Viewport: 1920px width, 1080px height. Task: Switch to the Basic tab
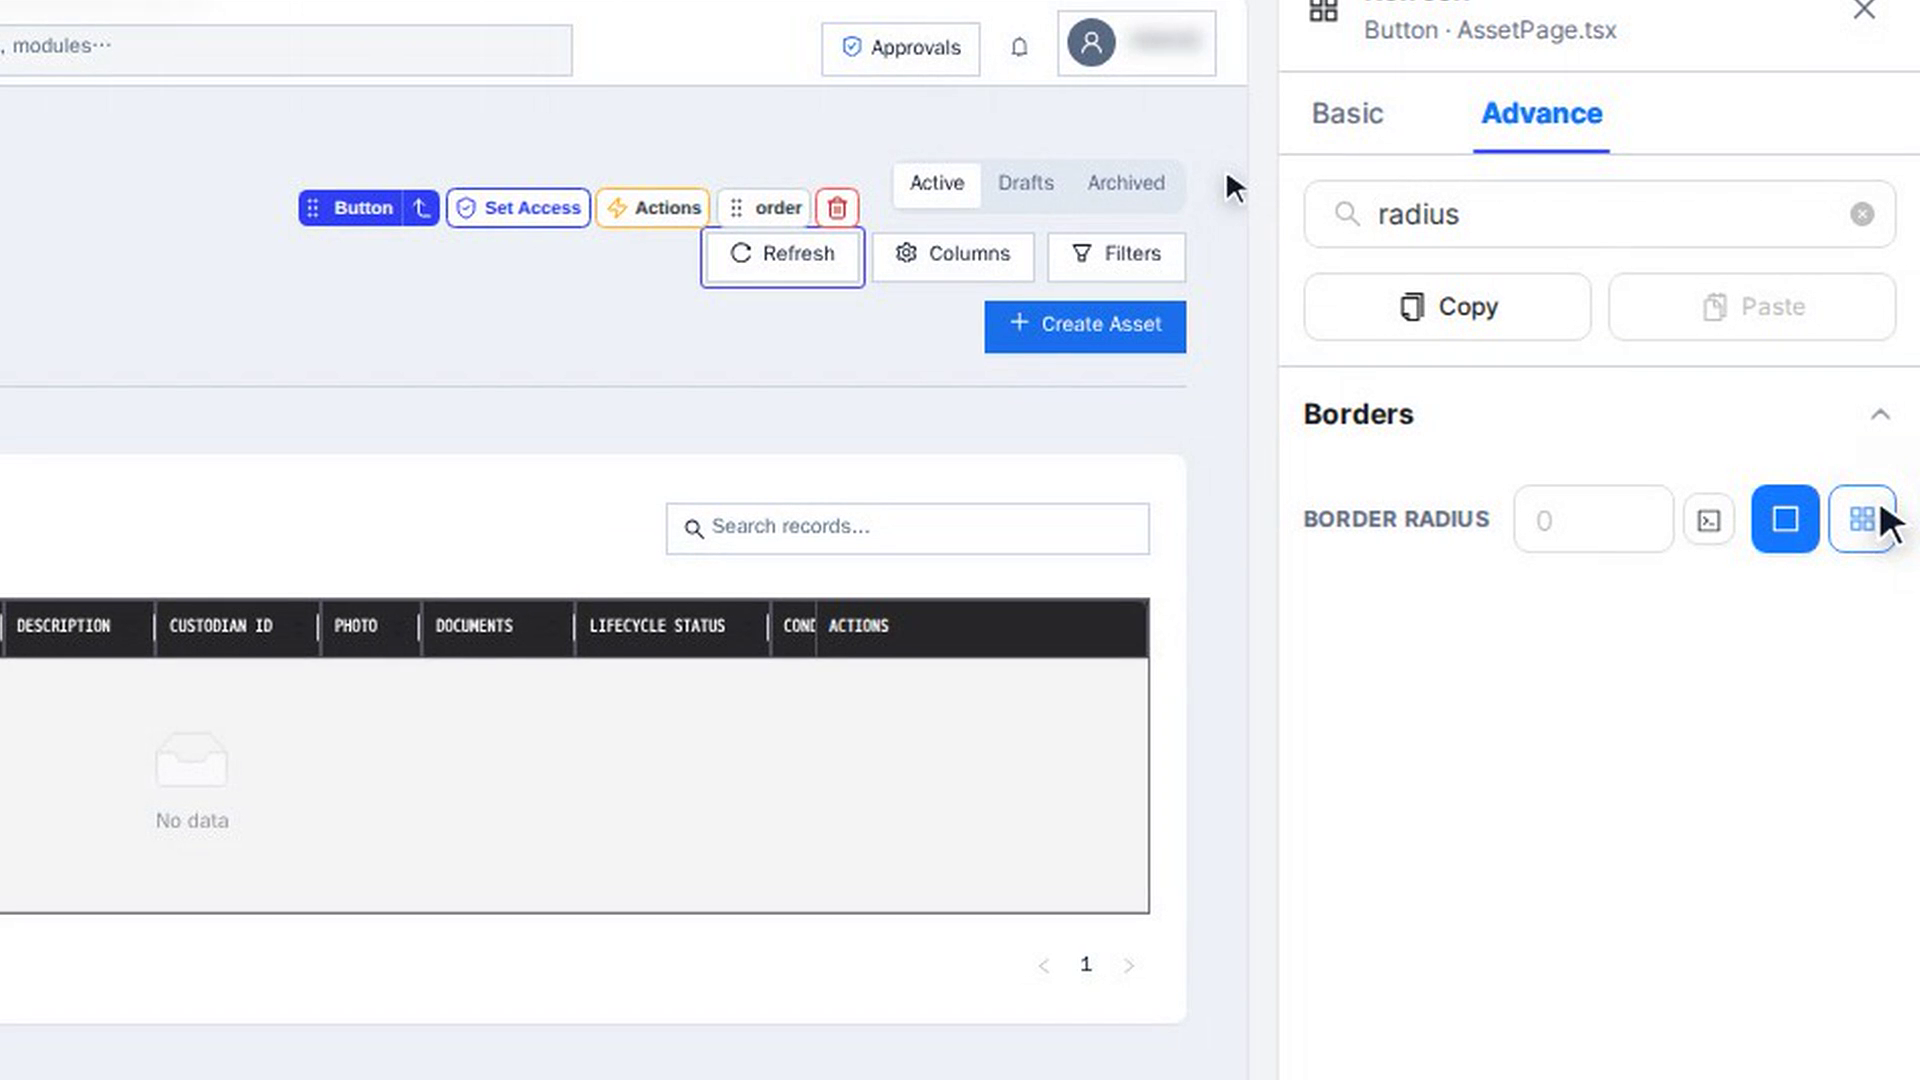coord(1347,114)
